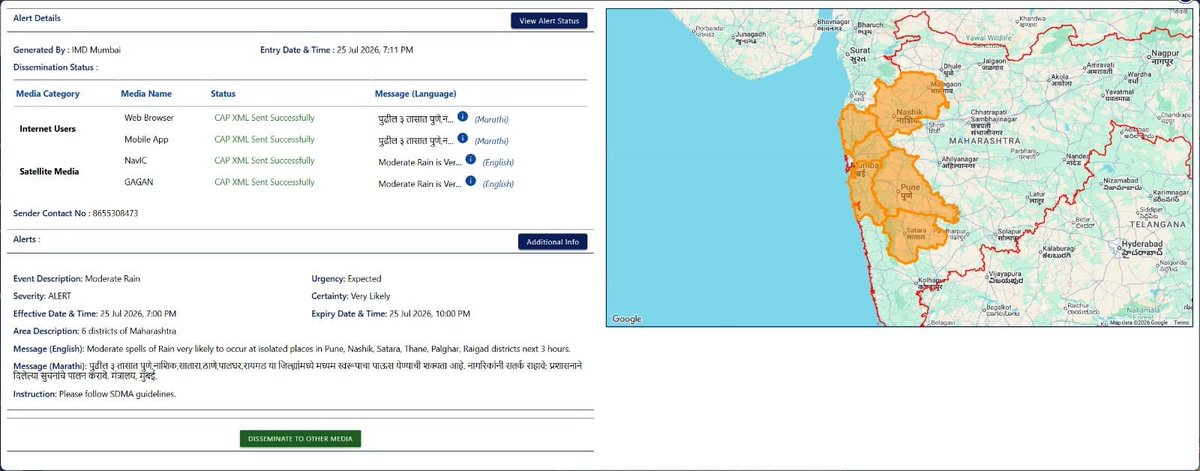This screenshot has height=471, width=1200.
Task: Click Mobile App's CAP XML Sent Successfully status
Action: point(264,139)
